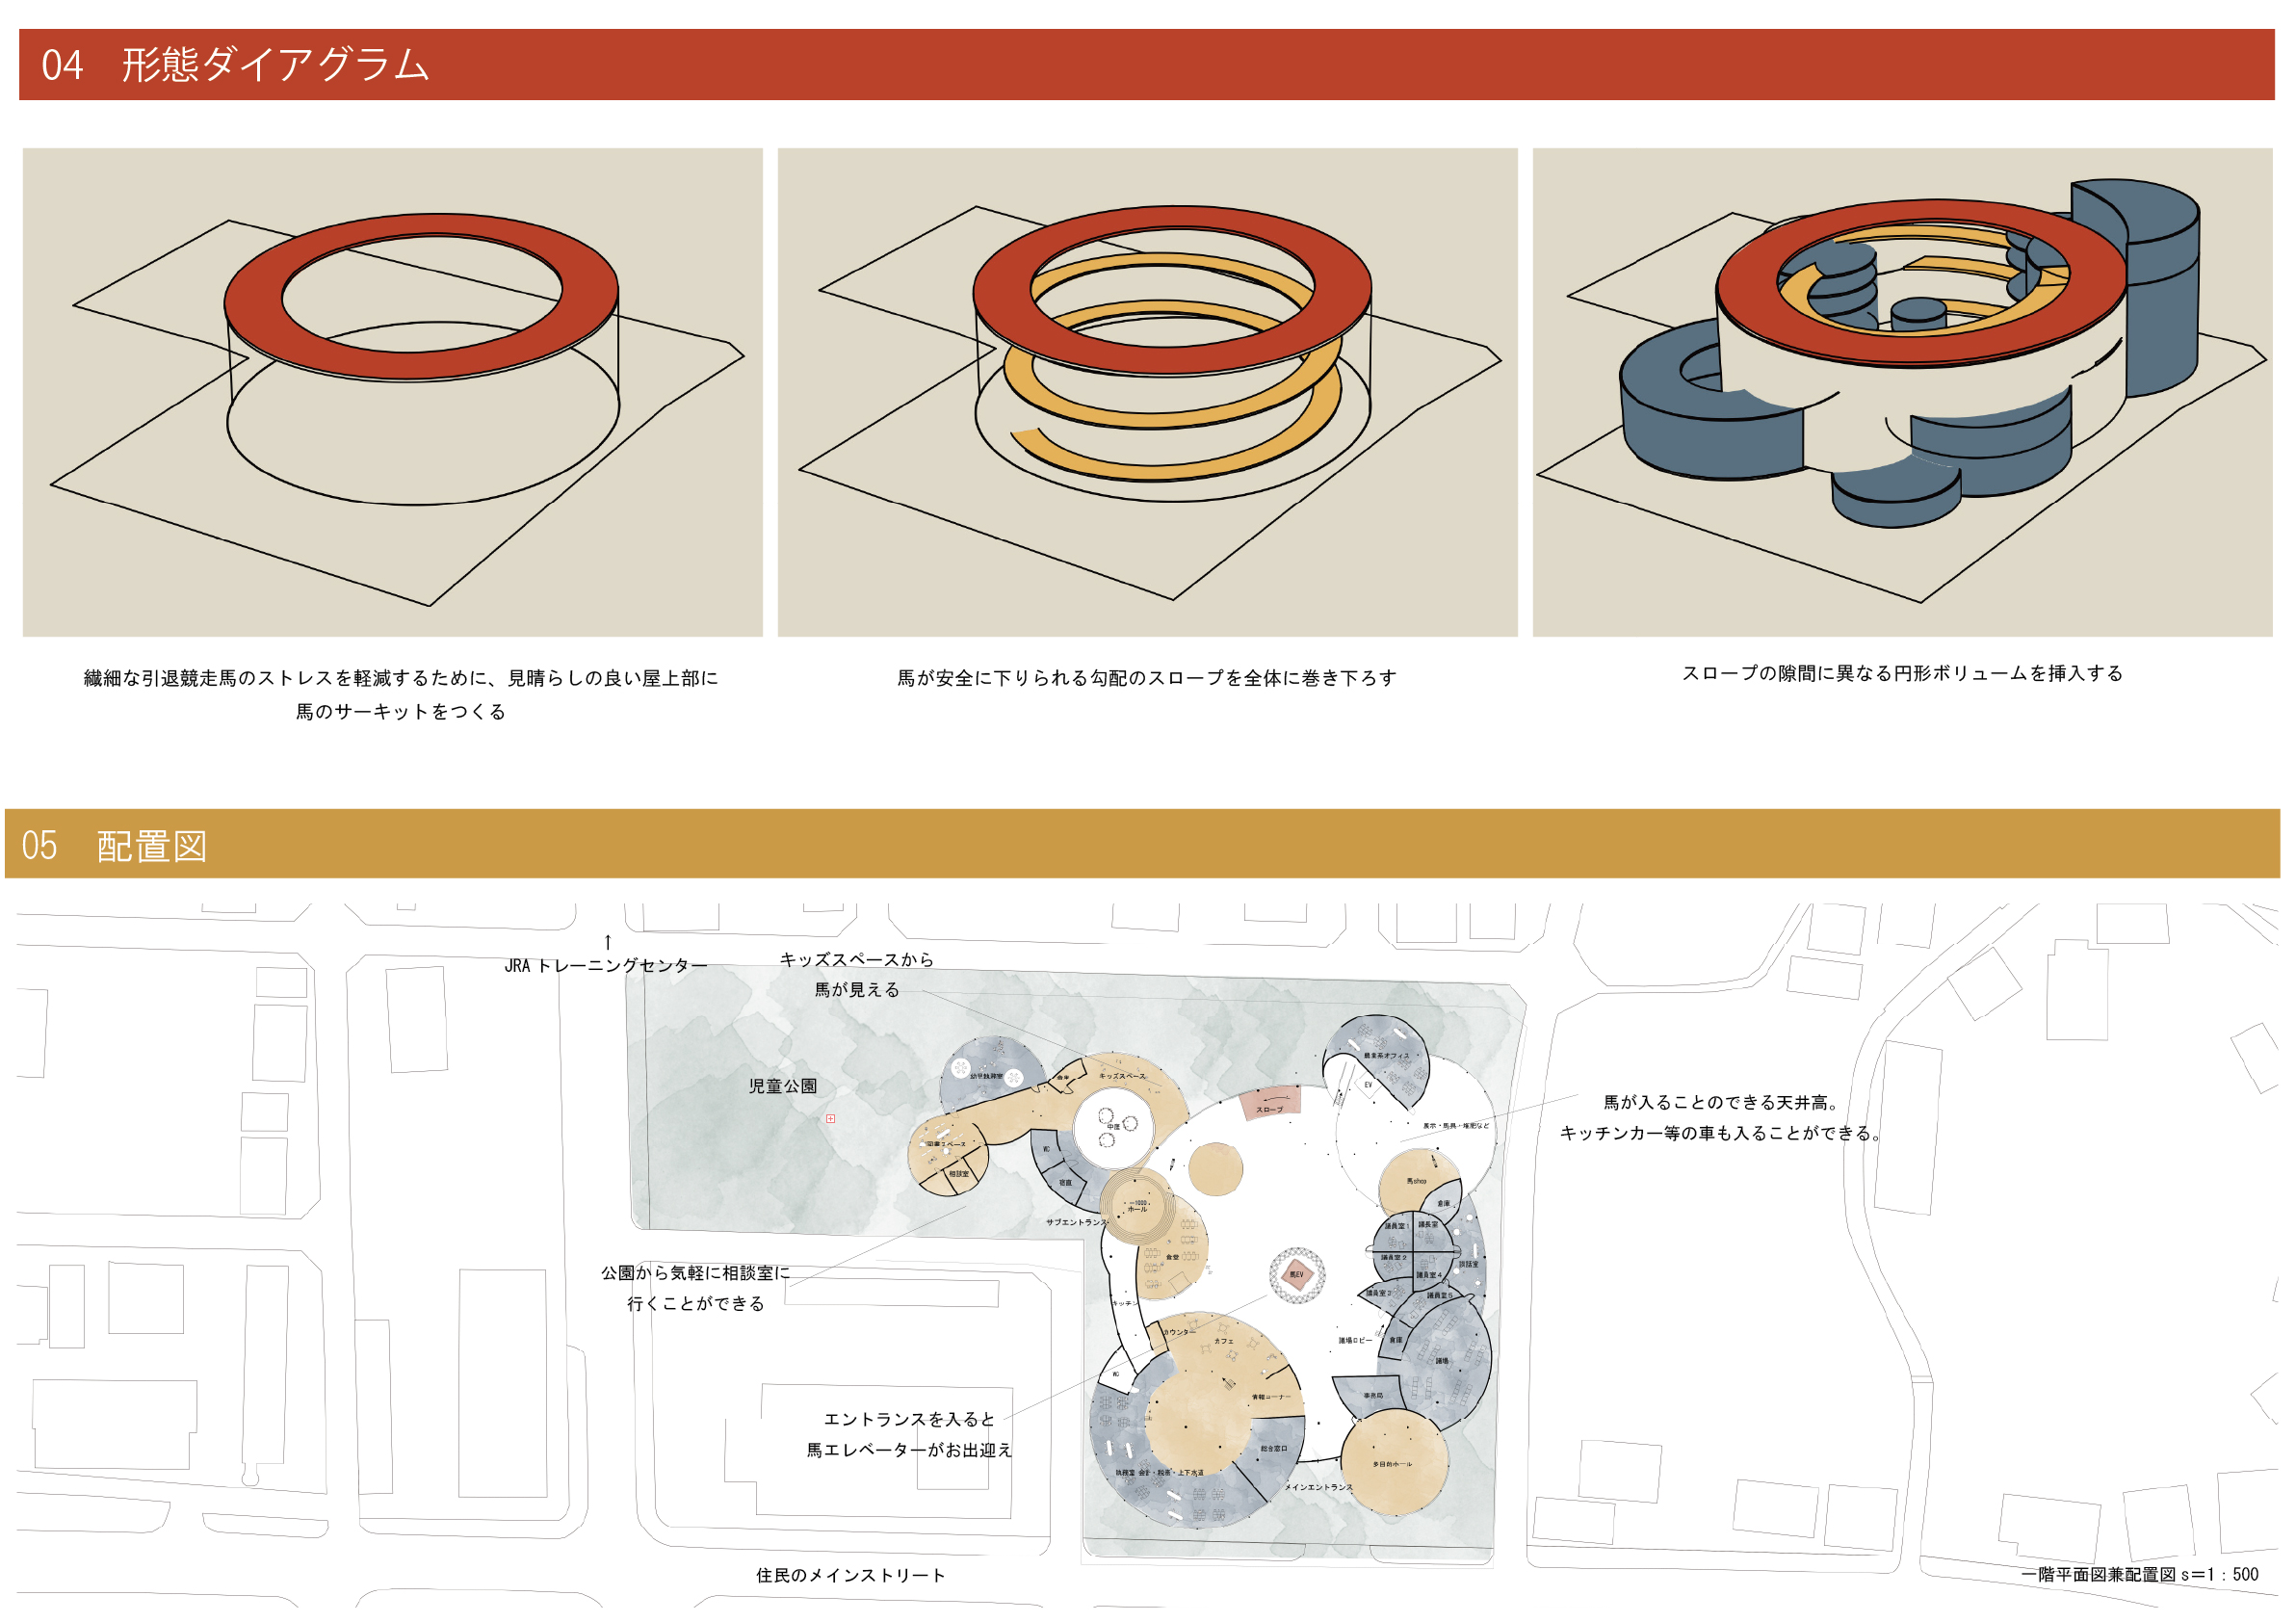Click the north arrow above JRA label
The width and height of the screenshot is (2296, 1622).
pos(607,942)
